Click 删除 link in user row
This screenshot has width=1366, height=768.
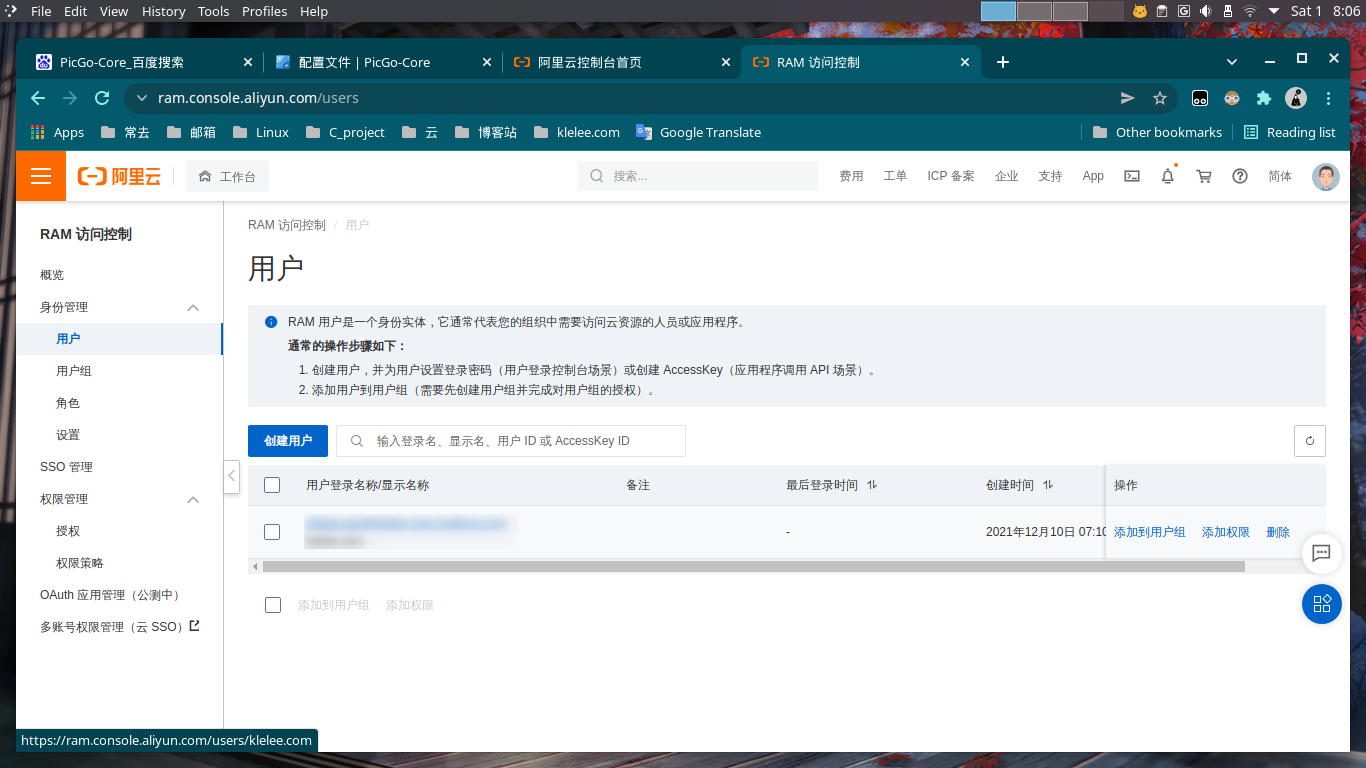1278,532
